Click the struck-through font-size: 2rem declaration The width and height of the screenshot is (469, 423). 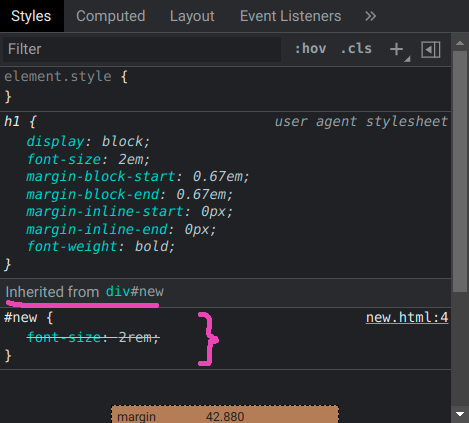click(x=93, y=337)
